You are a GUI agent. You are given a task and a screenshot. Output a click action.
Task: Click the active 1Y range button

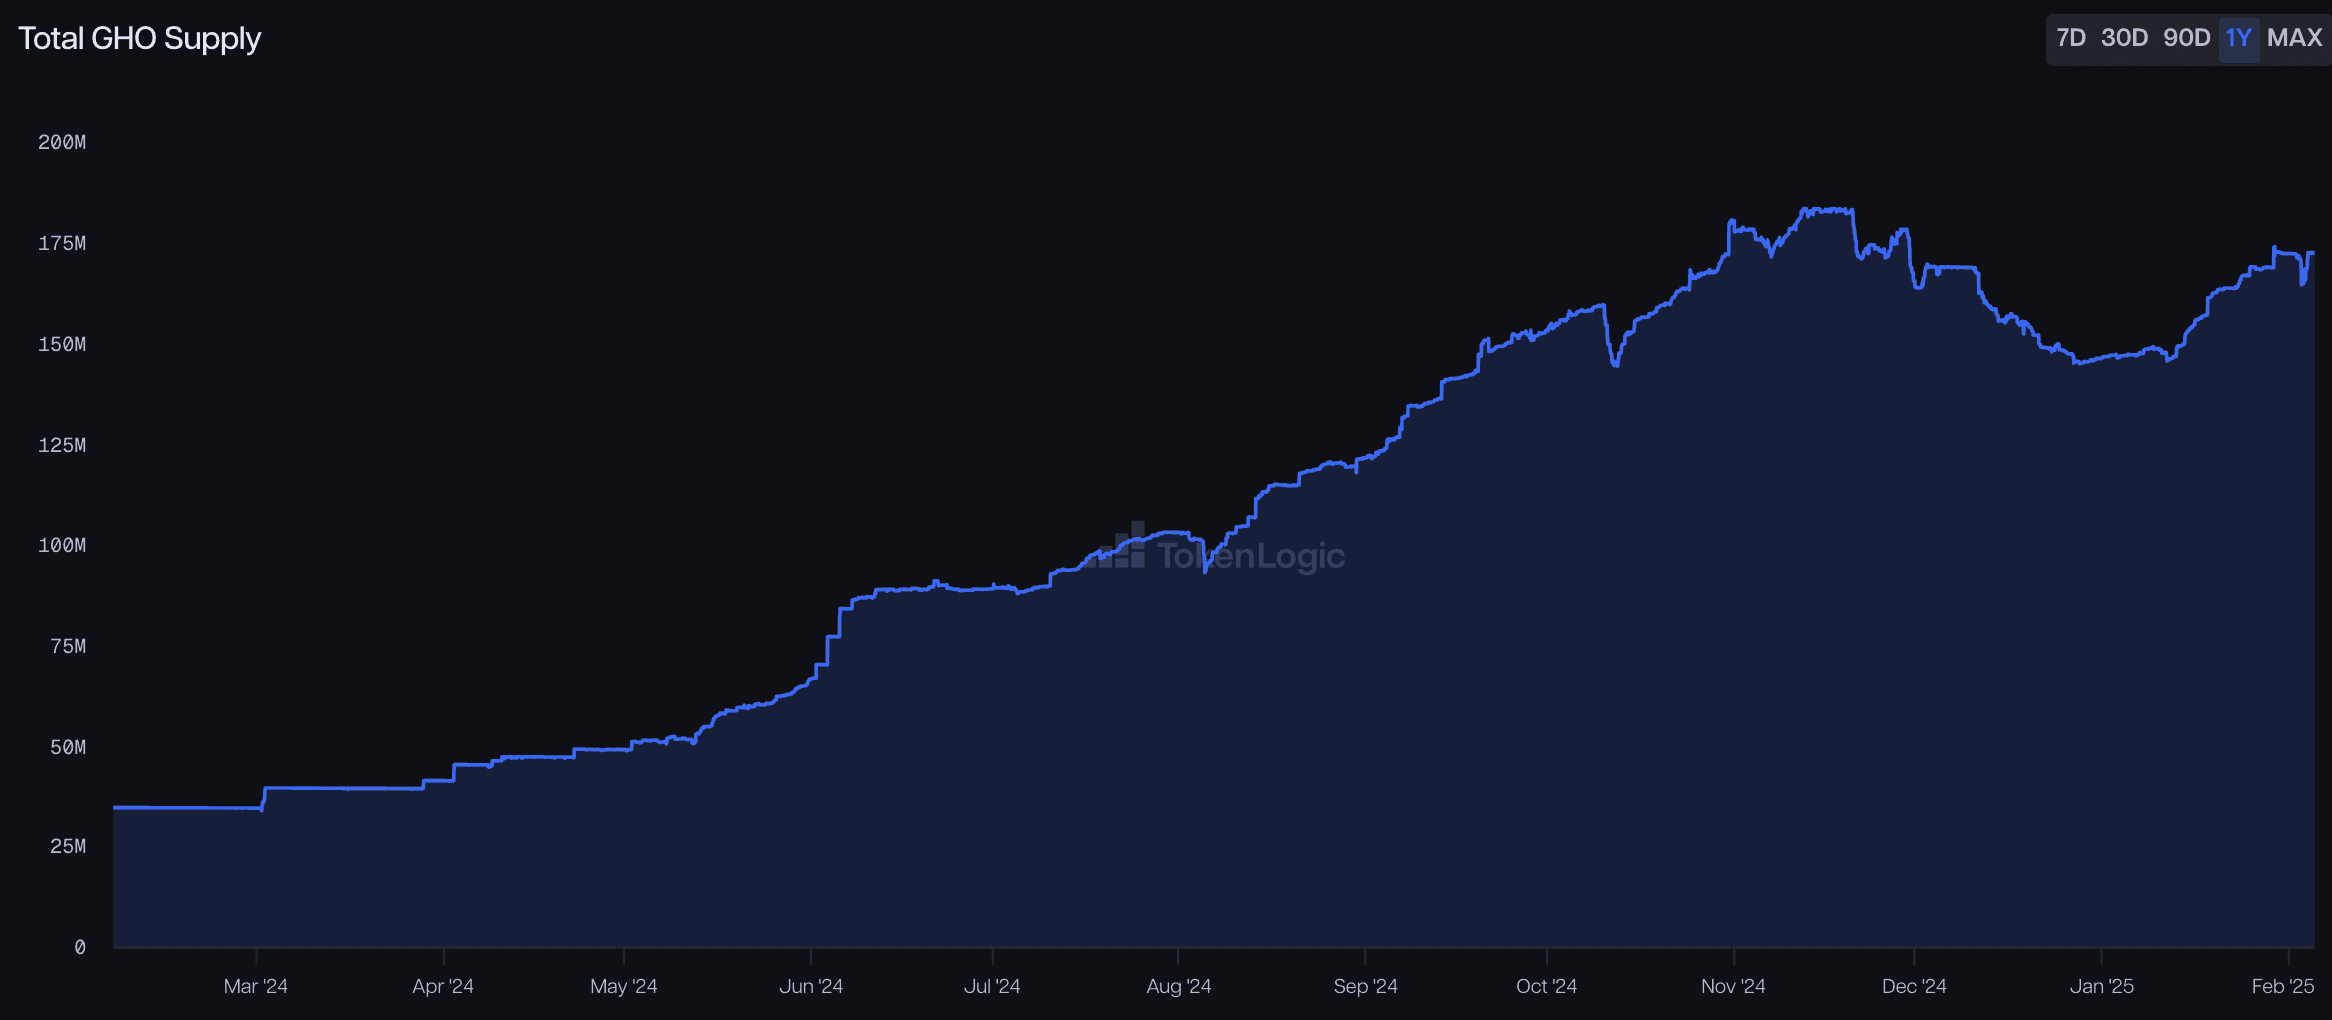[x=2238, y=38]
